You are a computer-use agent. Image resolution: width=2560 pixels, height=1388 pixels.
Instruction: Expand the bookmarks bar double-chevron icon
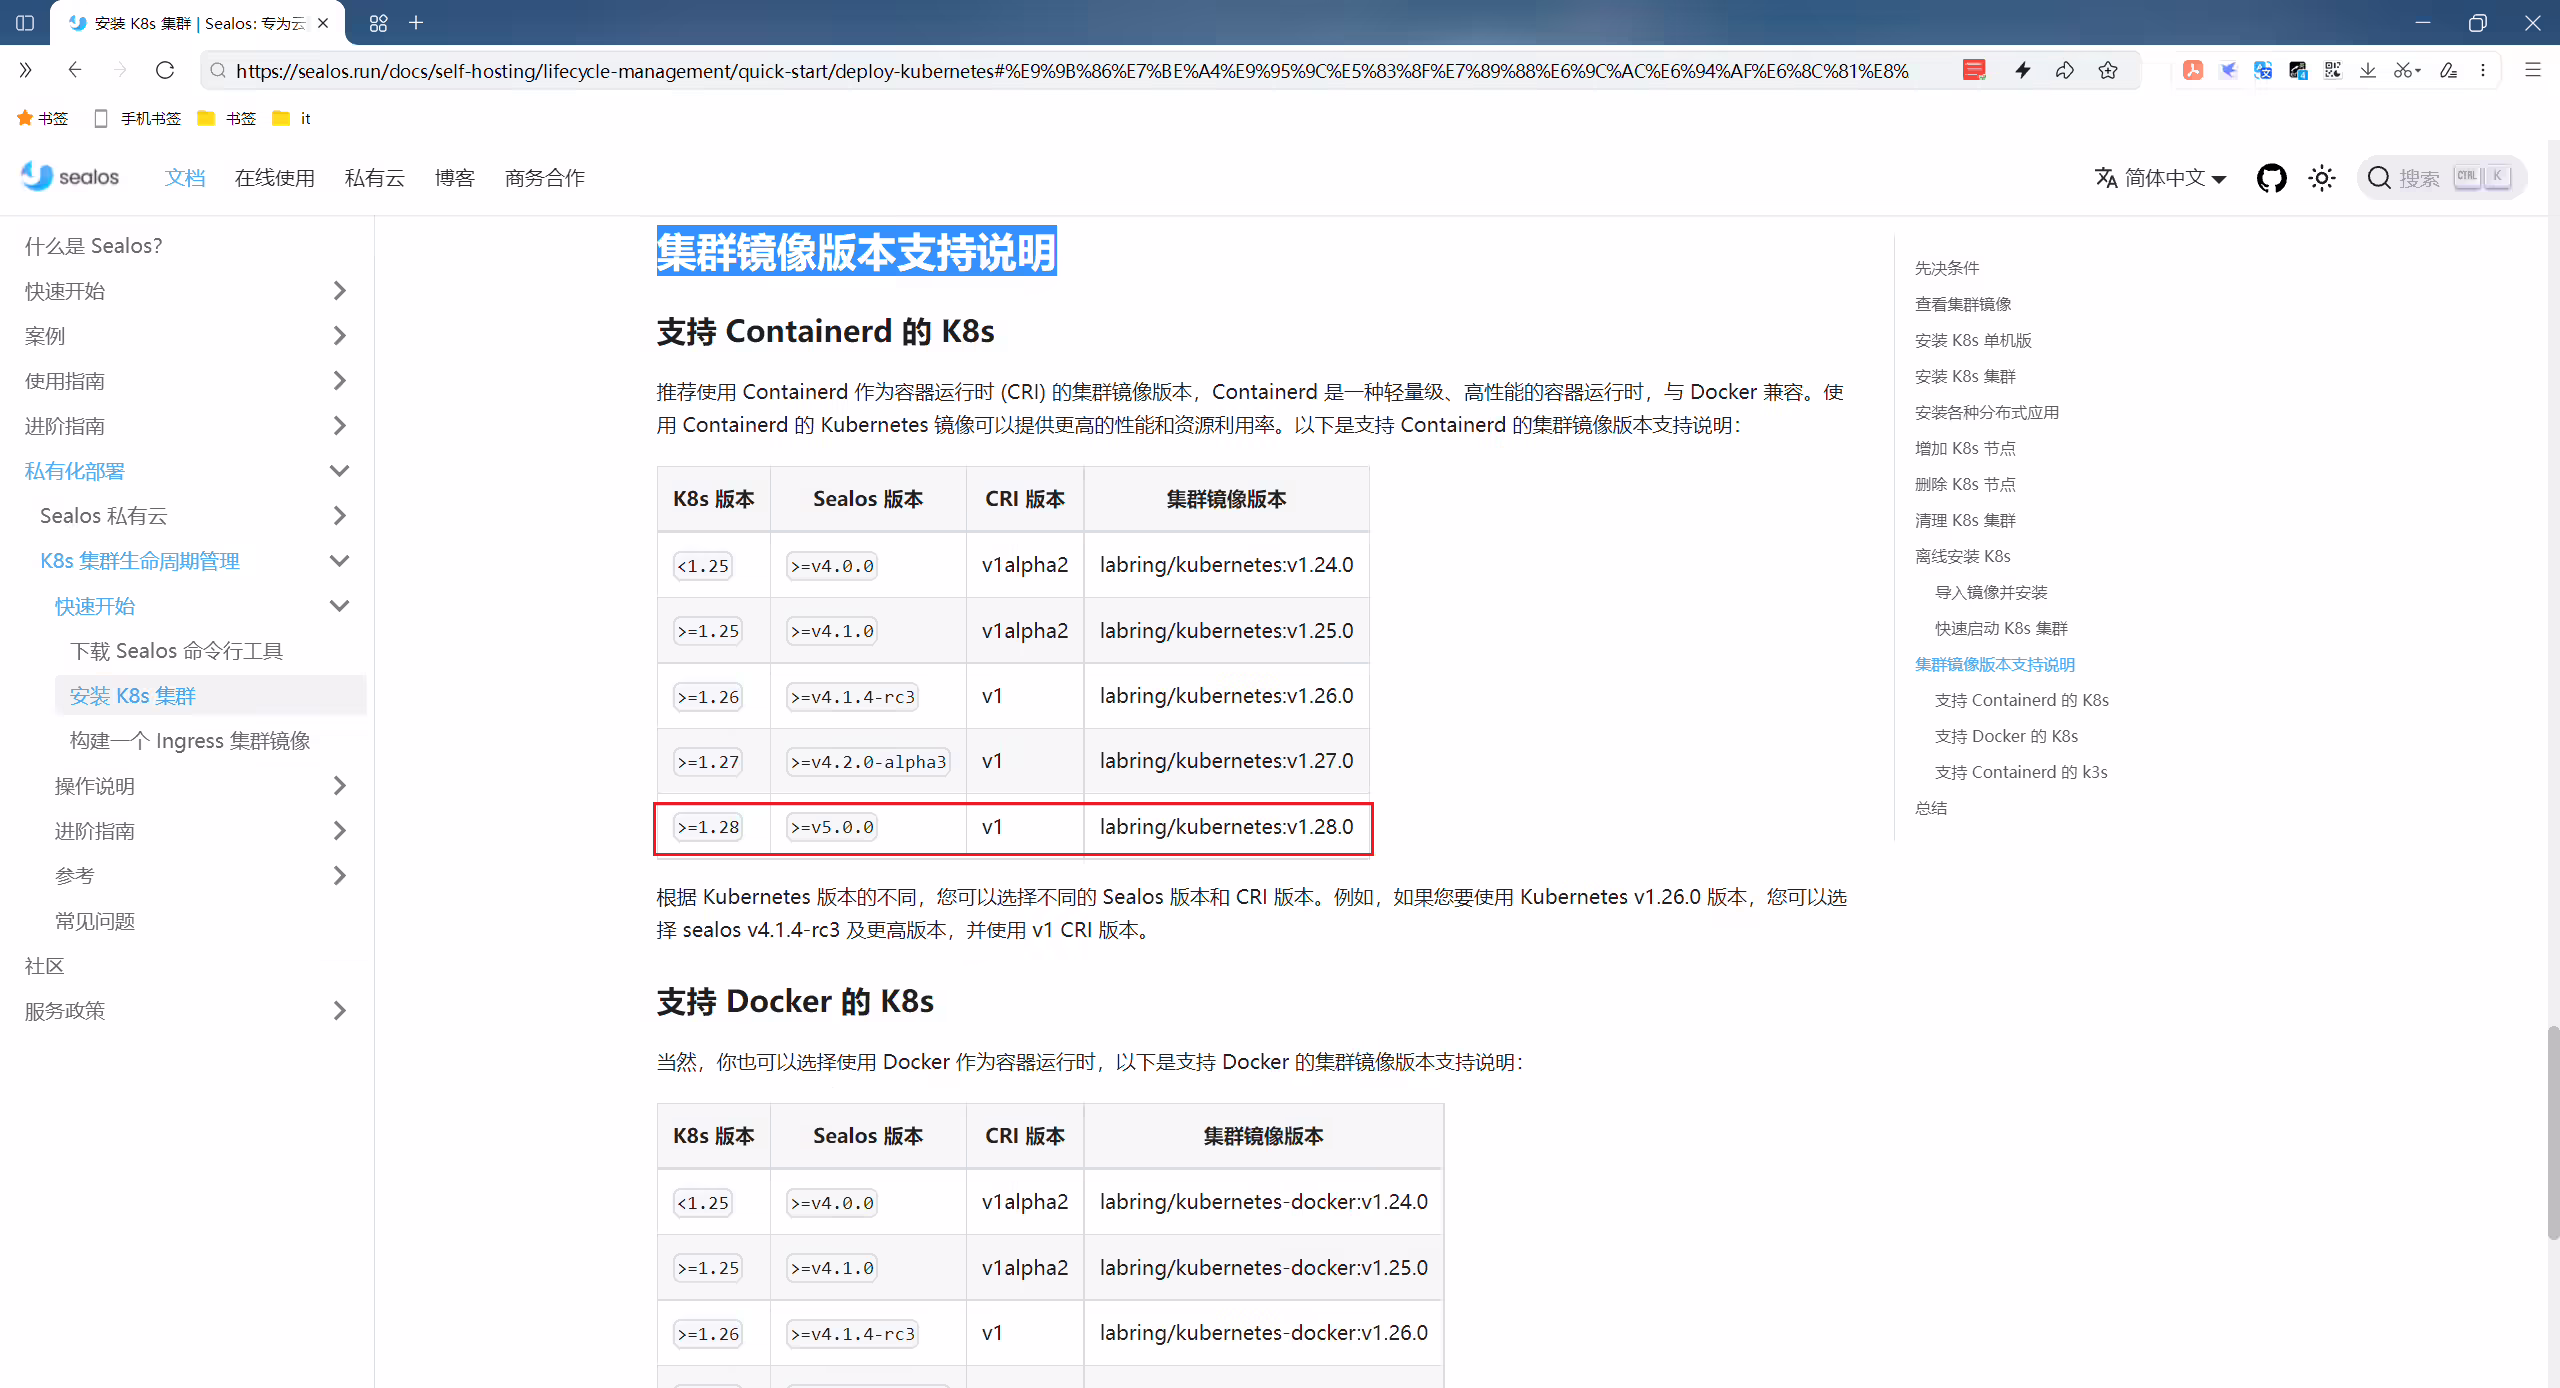pyautogui.click(x=26, y=70)
